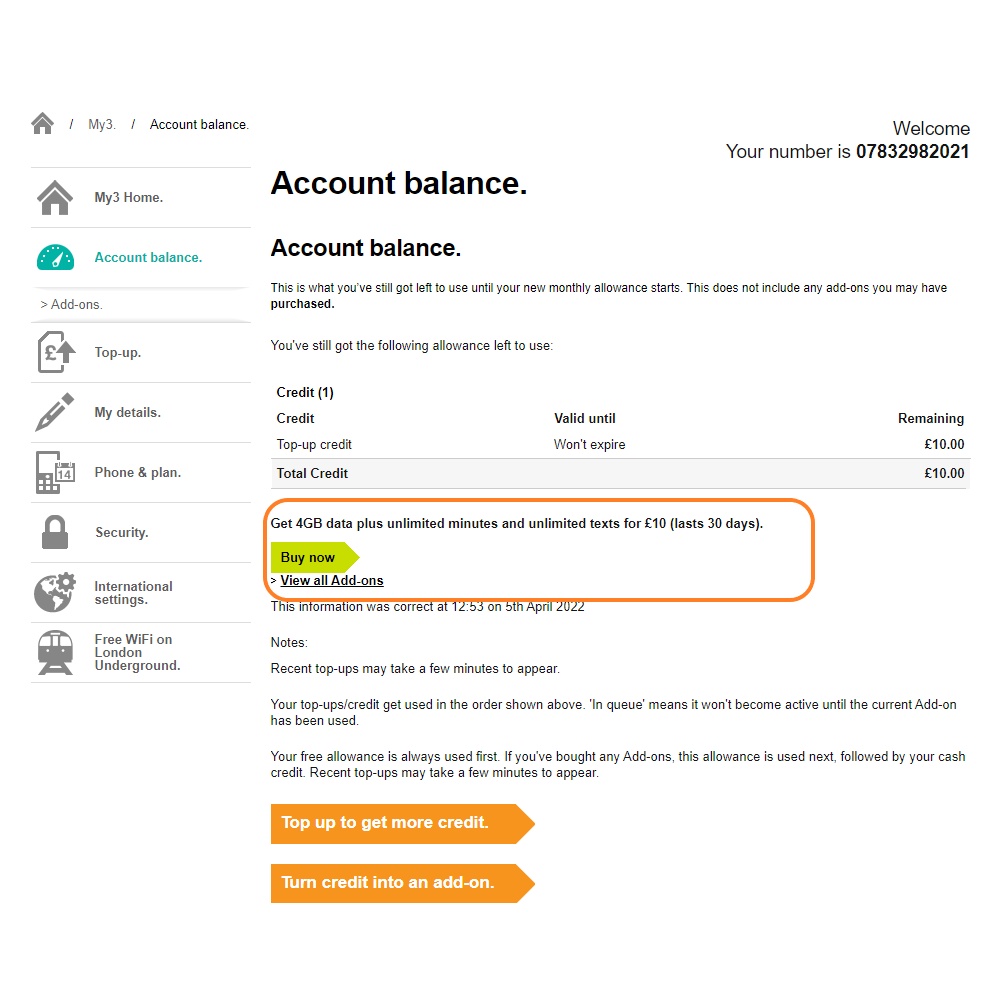Click the My details pencil icon
Viewport: 992px width, 992px height.
click(x=55, y=413)
